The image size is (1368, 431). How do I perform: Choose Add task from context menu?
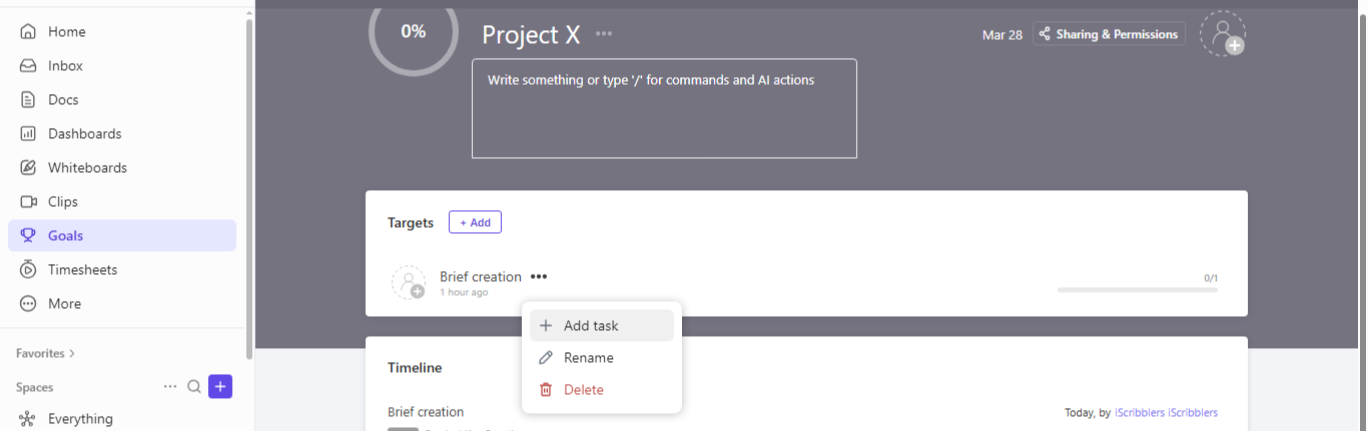tap(590, 326)
